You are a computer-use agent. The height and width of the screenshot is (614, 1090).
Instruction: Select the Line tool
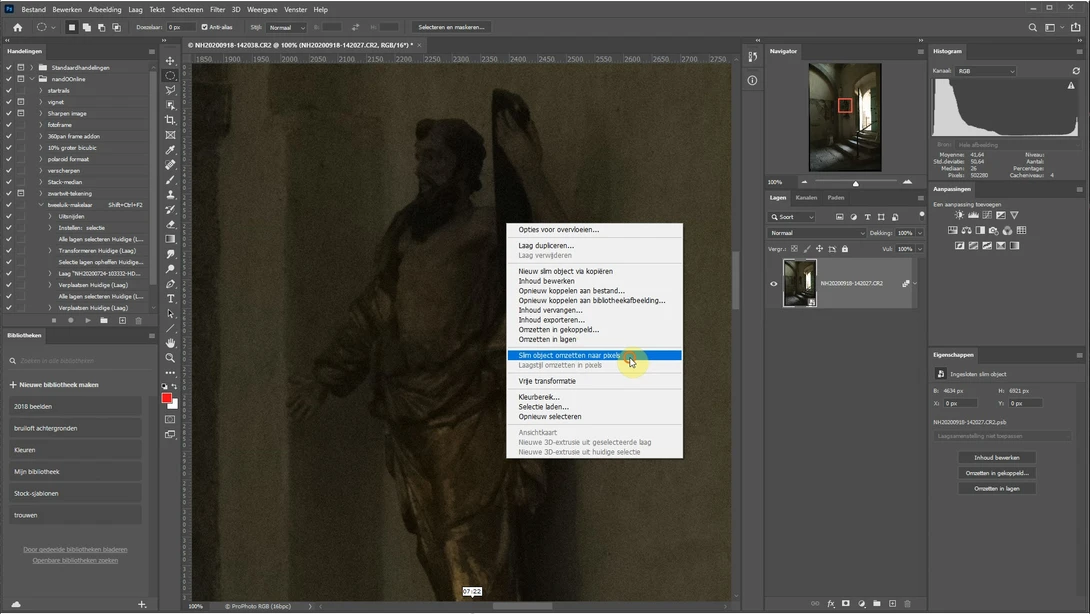click(170, 328)
